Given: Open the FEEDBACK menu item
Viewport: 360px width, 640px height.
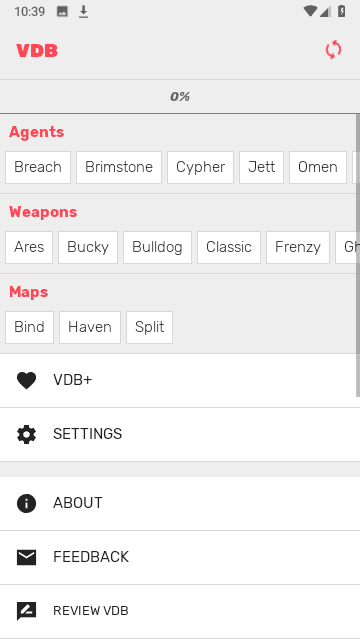Looking at the screenshot, I should (180, 557).
